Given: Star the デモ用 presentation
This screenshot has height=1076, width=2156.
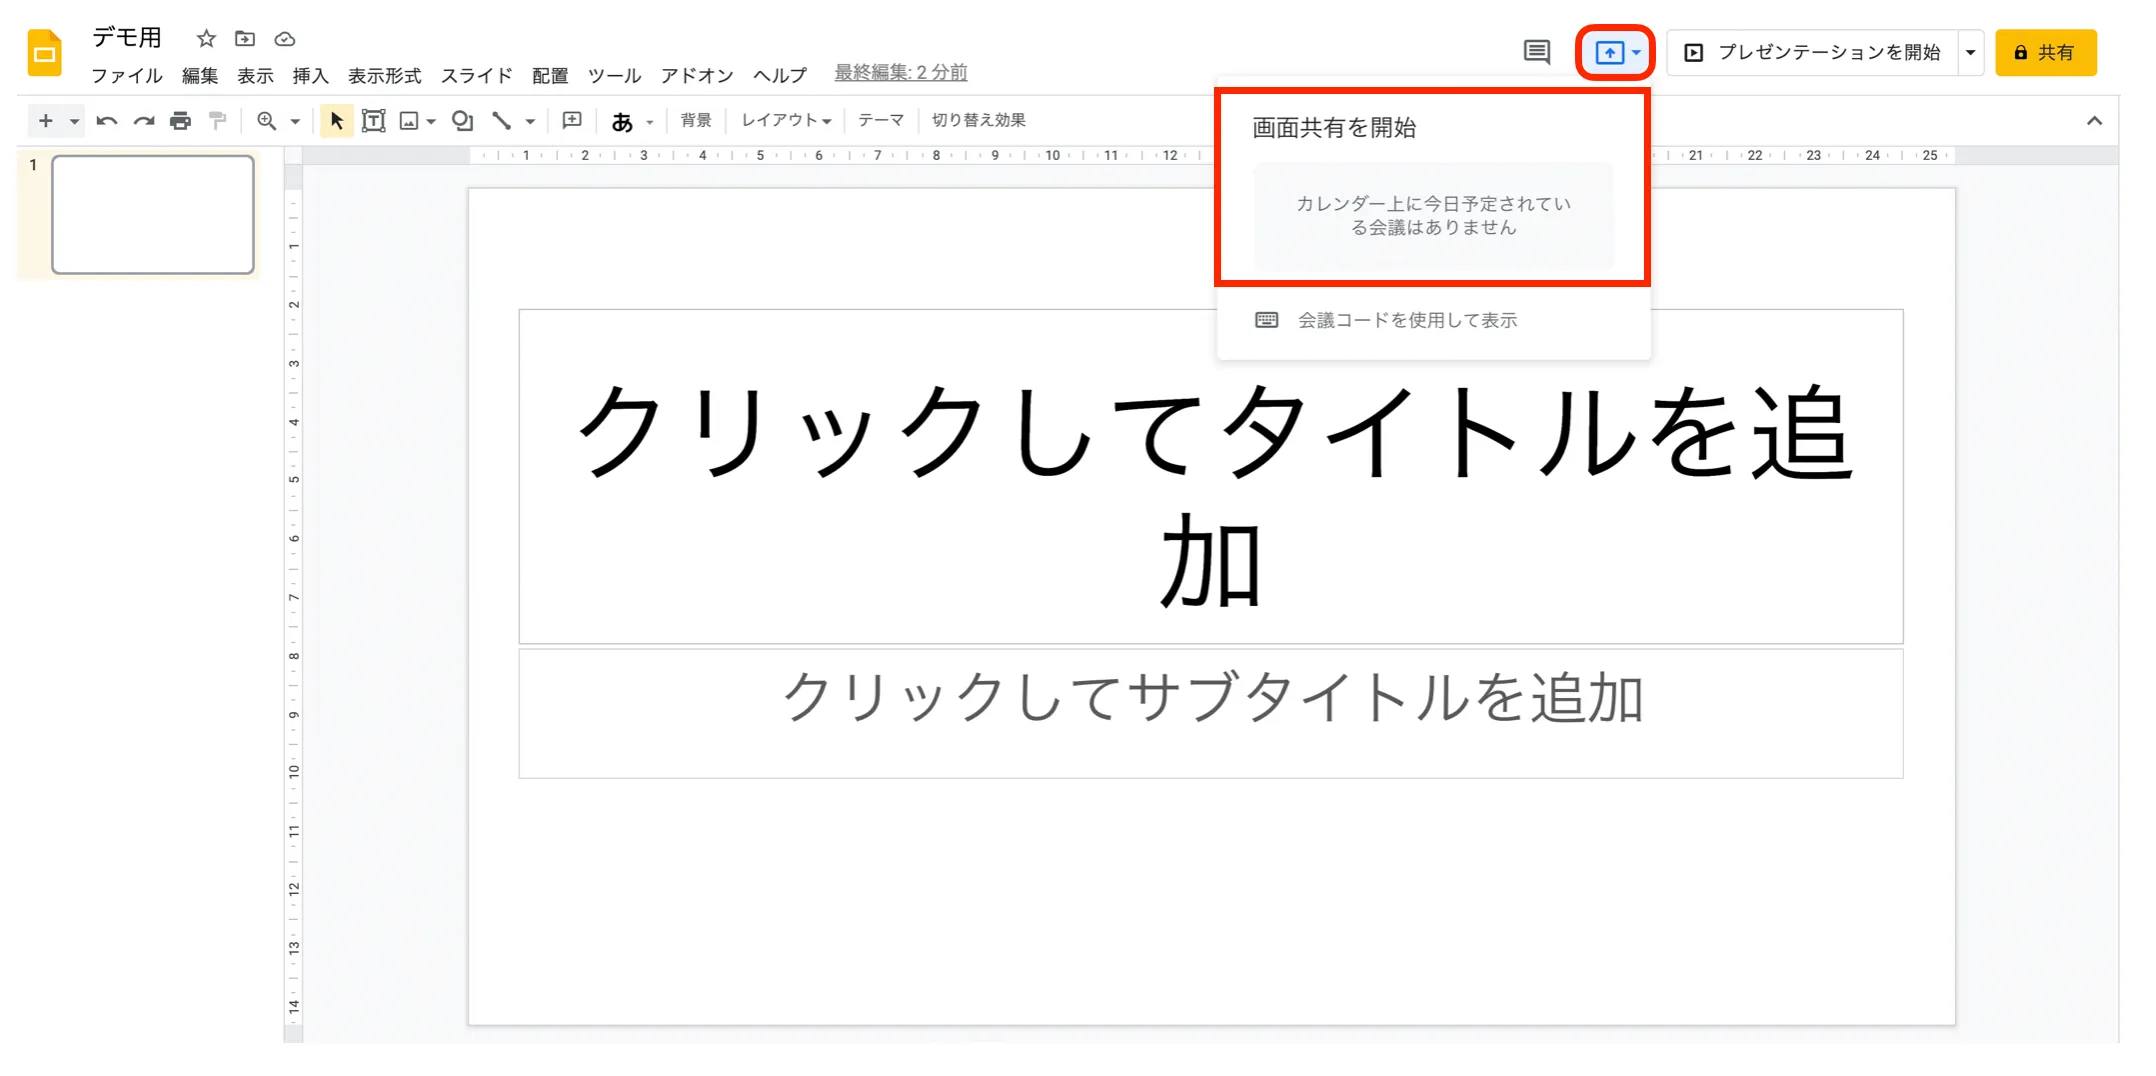Looking at the screenshot, I should [x=206, y=39].
